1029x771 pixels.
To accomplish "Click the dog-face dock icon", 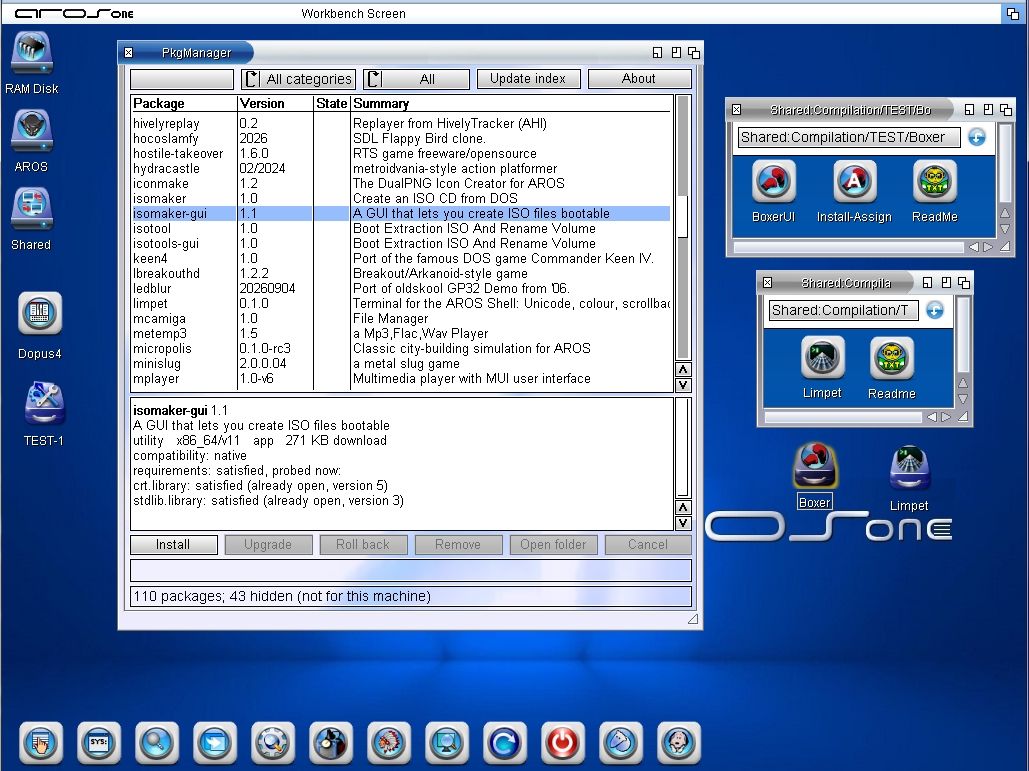I will (x=679, y=743).
